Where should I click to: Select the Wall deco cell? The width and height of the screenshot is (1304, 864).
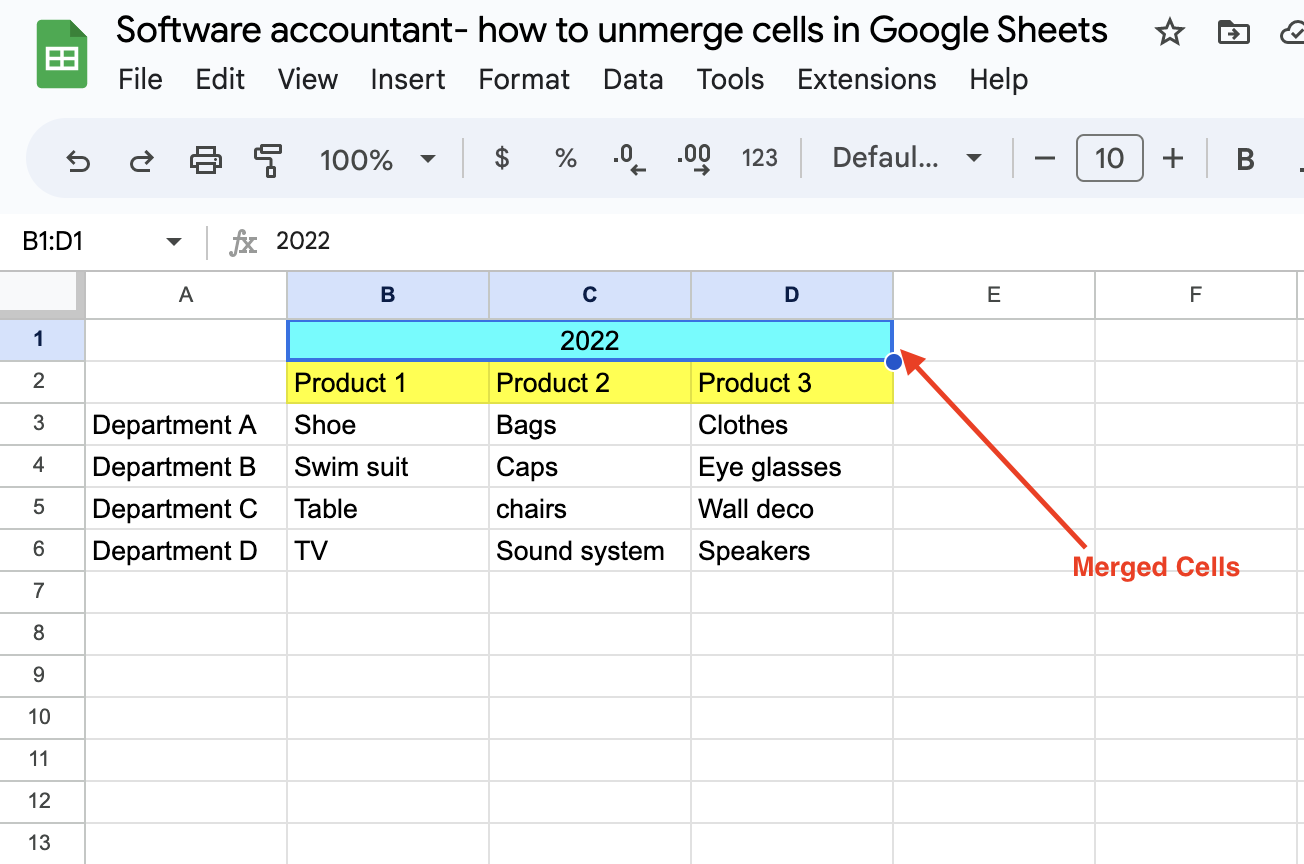792,508
